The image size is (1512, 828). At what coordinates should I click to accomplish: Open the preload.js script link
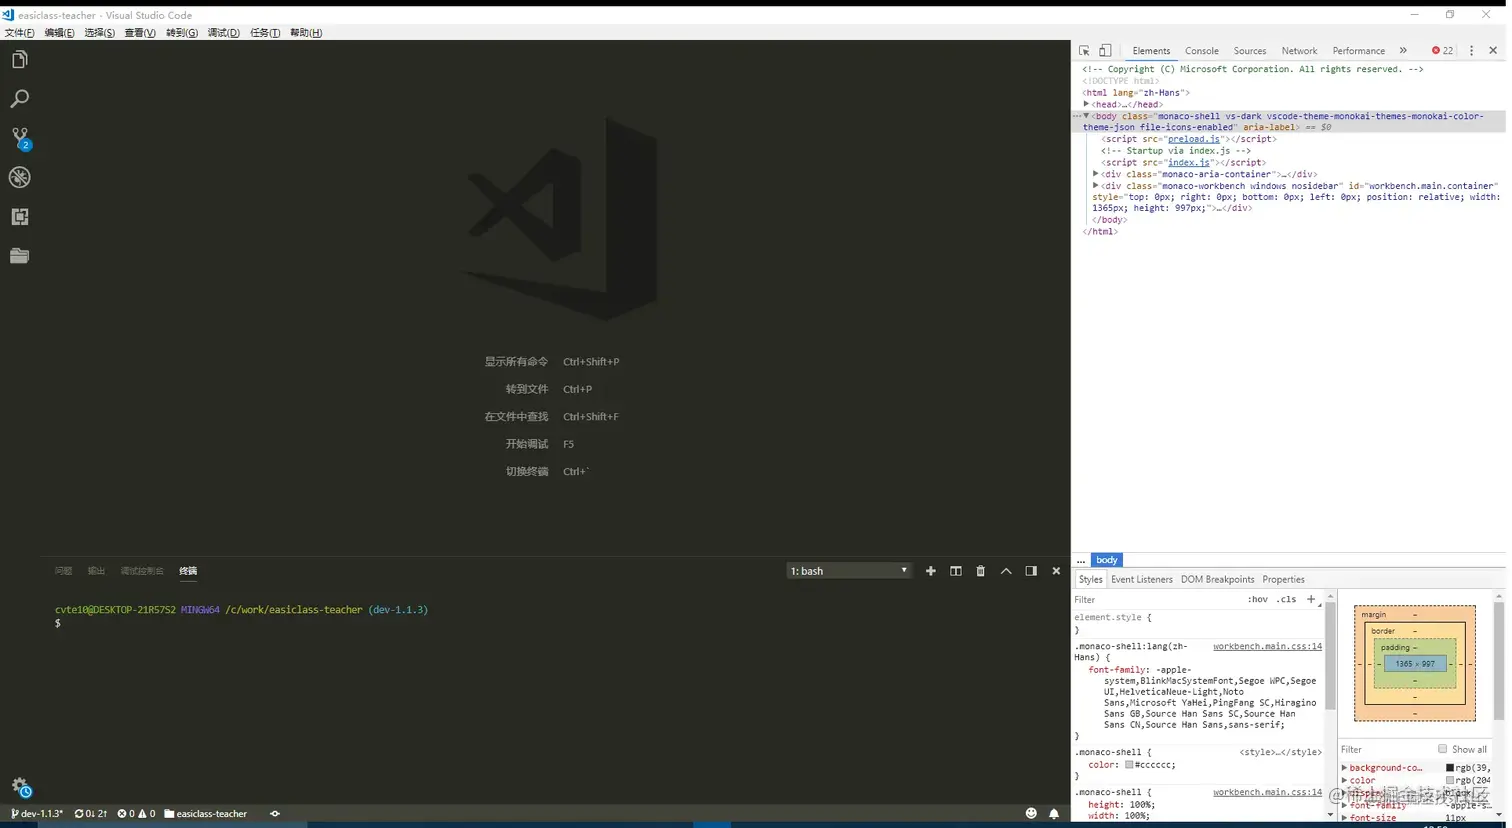point(1194,139)
